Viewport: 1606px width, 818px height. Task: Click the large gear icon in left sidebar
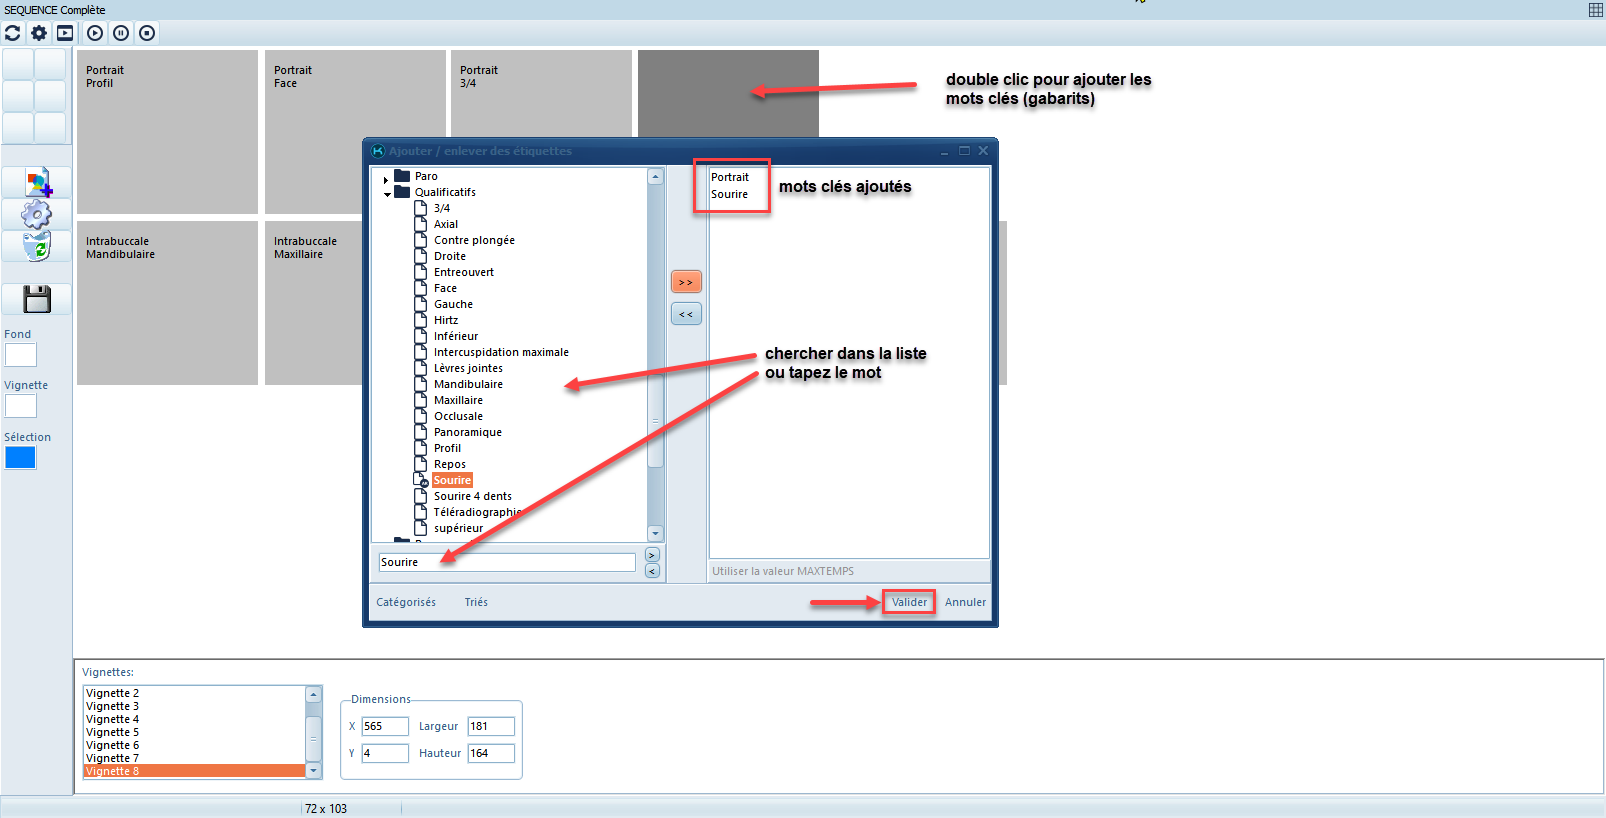click(x=37, y=214)
